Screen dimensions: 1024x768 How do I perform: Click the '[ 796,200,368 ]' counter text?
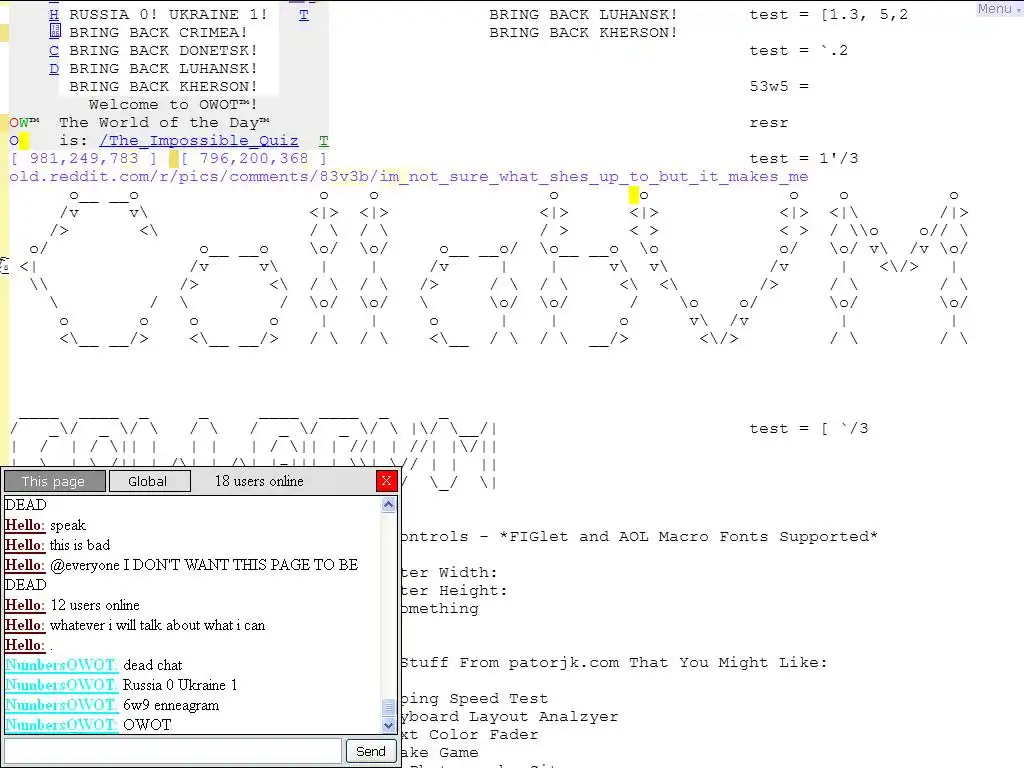(x=254, y=158)
